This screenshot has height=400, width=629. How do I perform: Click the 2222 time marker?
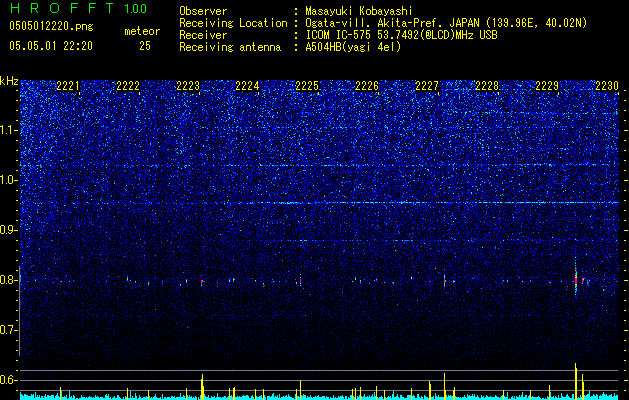[128, 86]
